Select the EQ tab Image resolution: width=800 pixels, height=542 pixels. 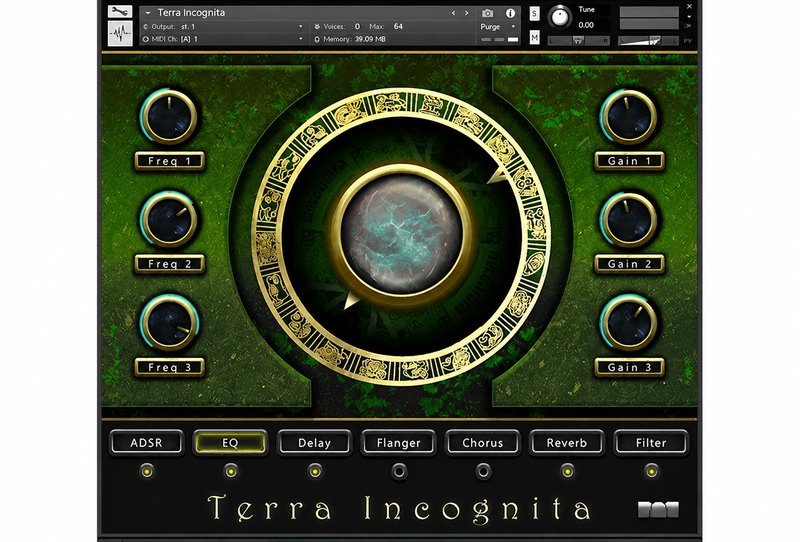coord(230,442)
